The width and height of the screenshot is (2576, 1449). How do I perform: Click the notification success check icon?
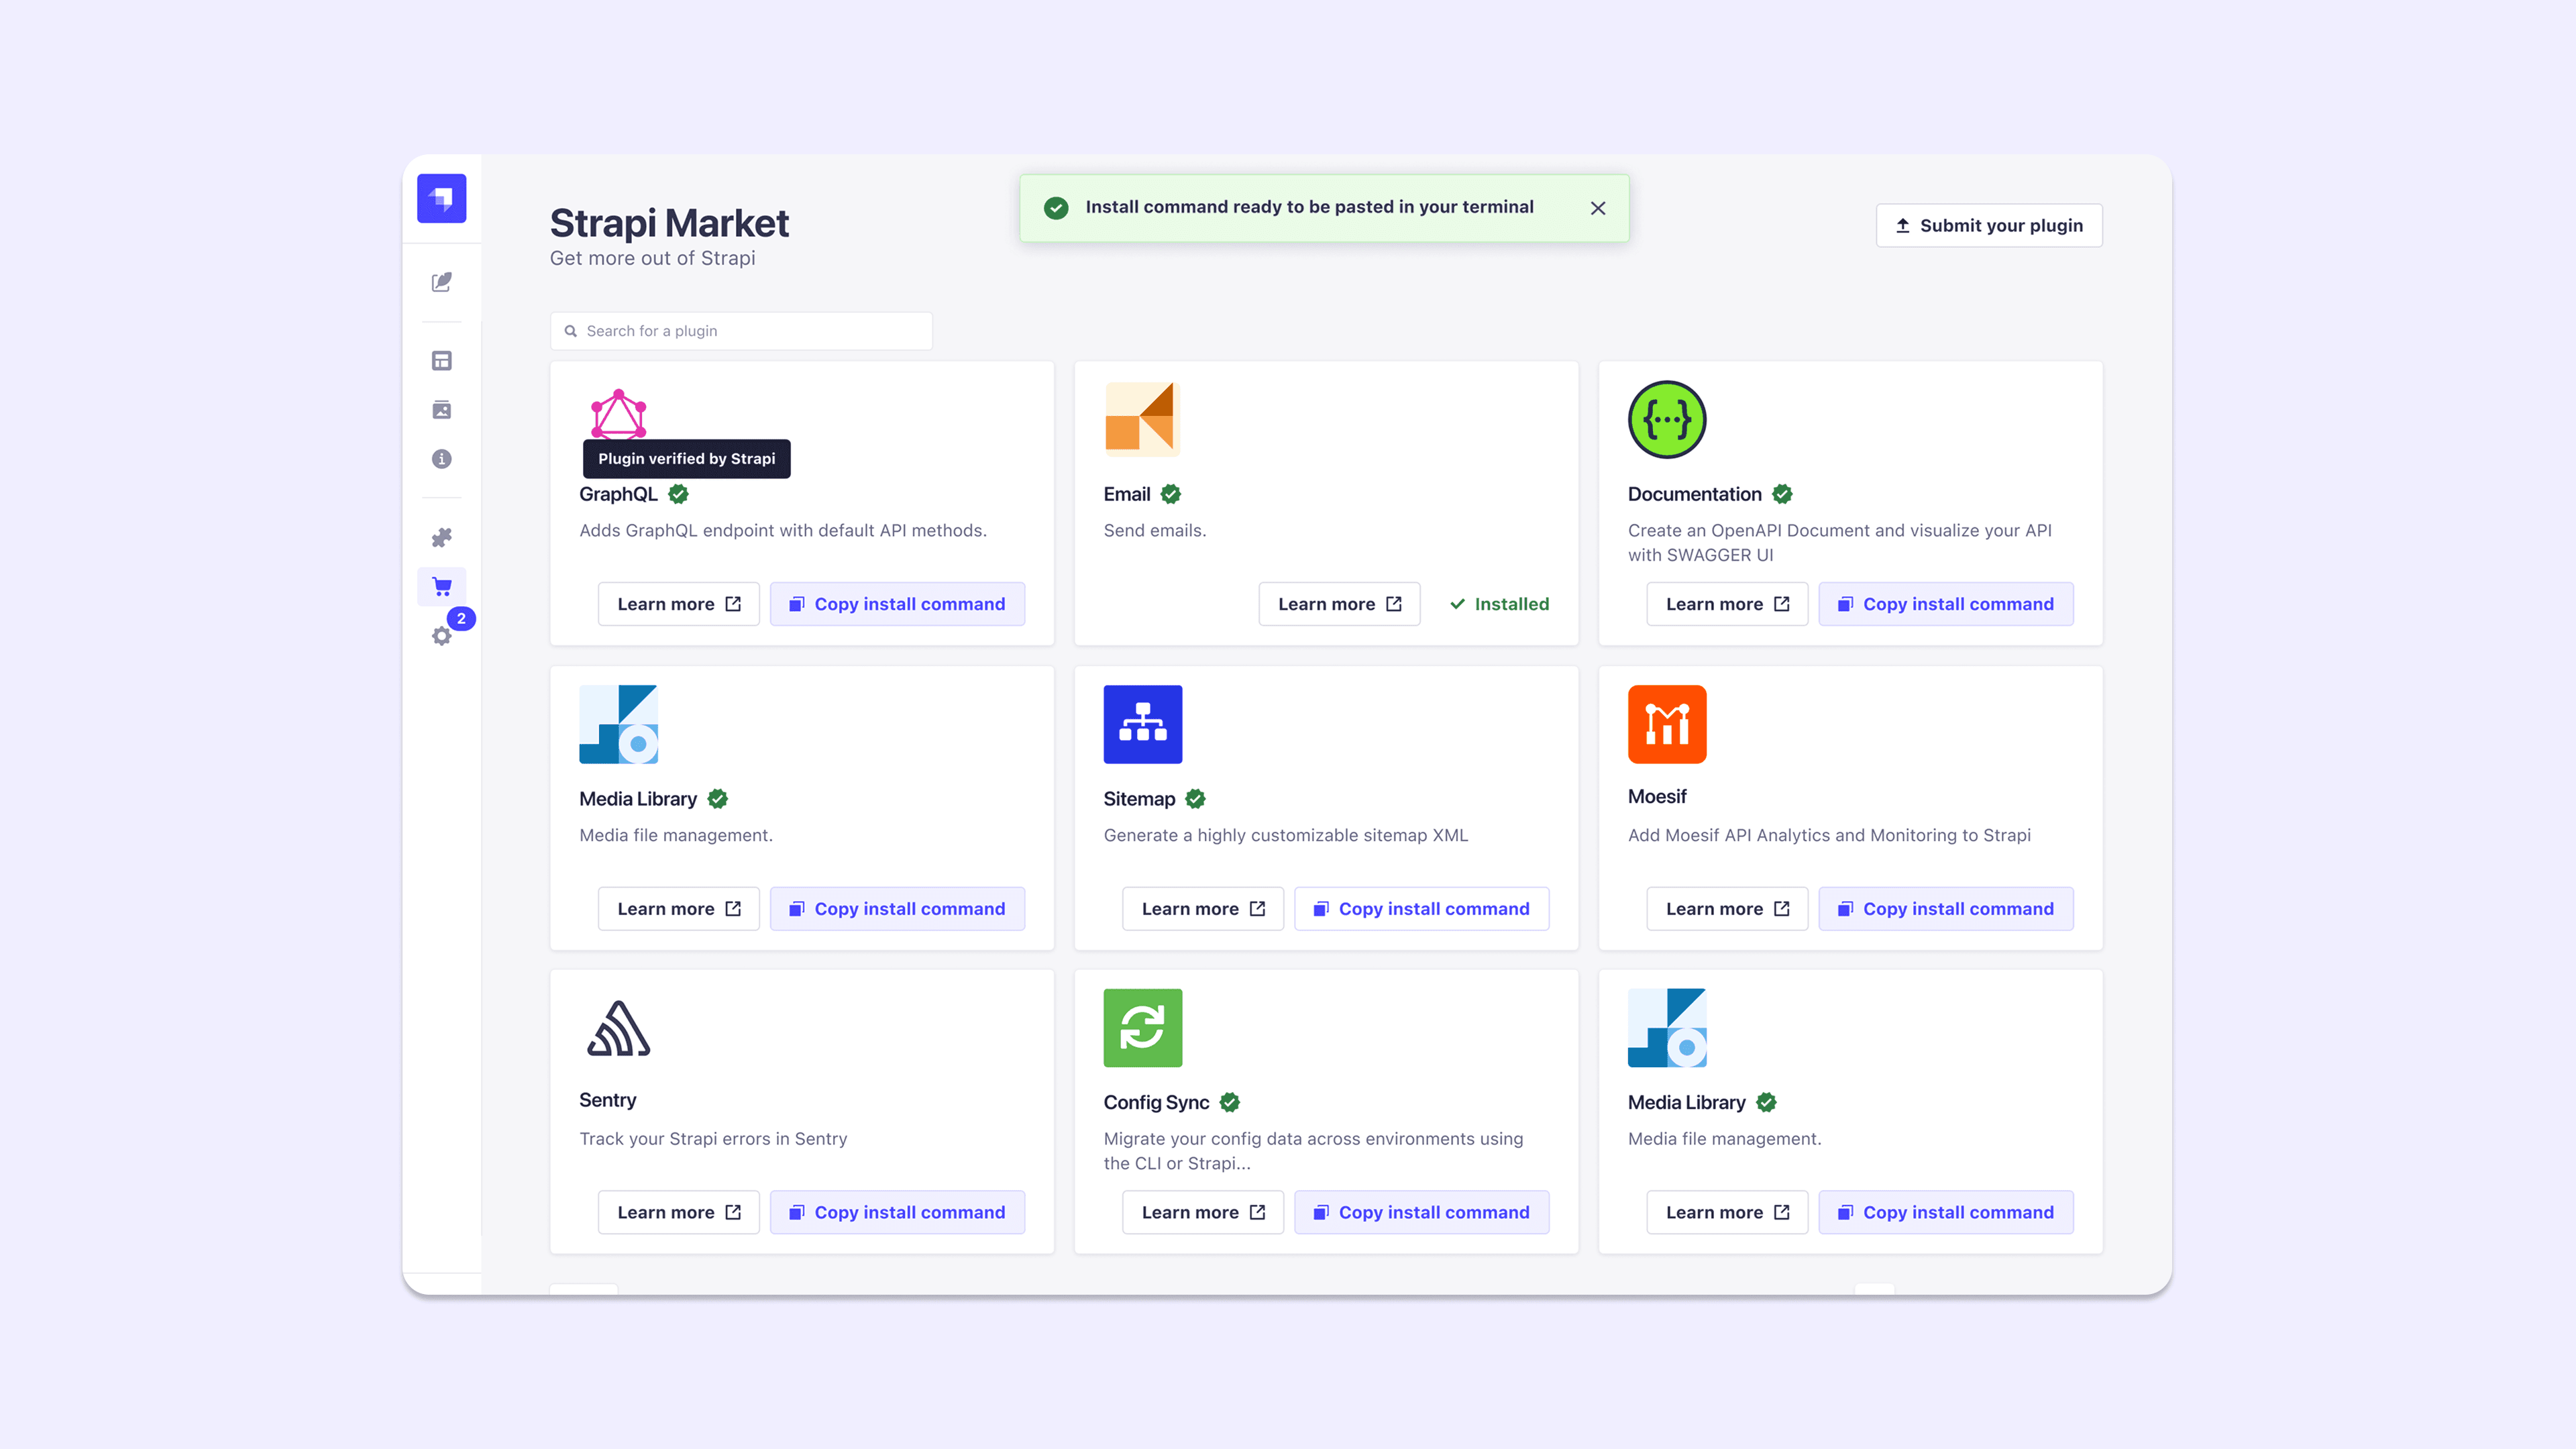click(x=1055, y=207)
